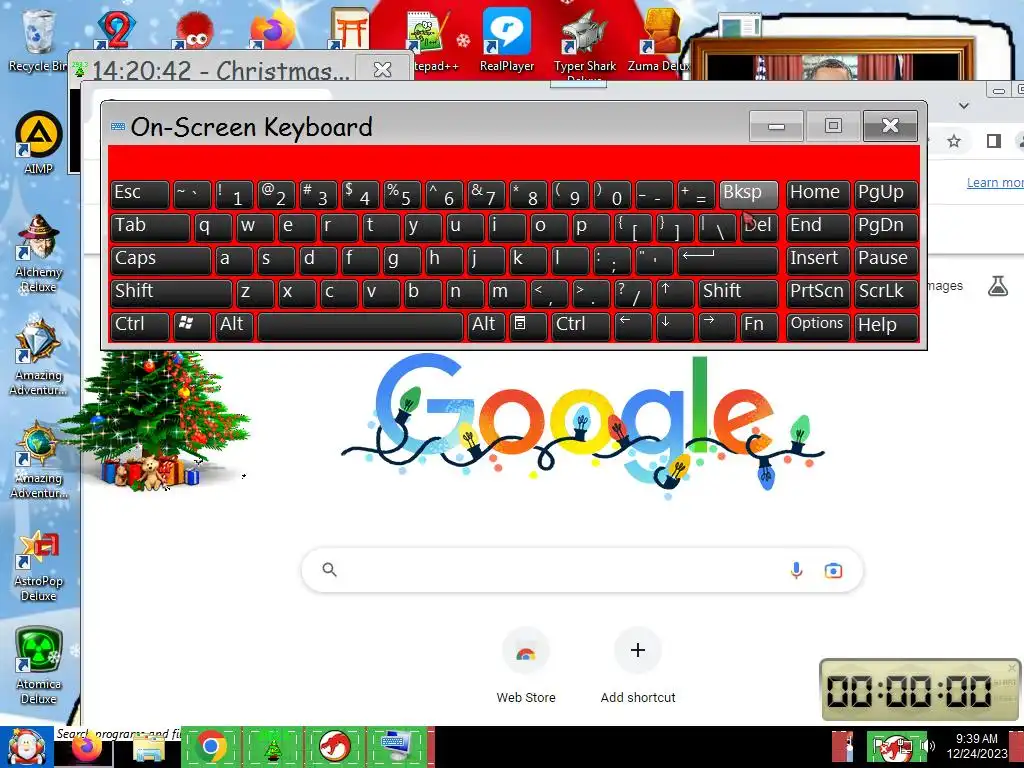Image resolution: width=1024 pixels, height=768 pixels.
Task: Click the Del key
Action: (x=760, y=227)
